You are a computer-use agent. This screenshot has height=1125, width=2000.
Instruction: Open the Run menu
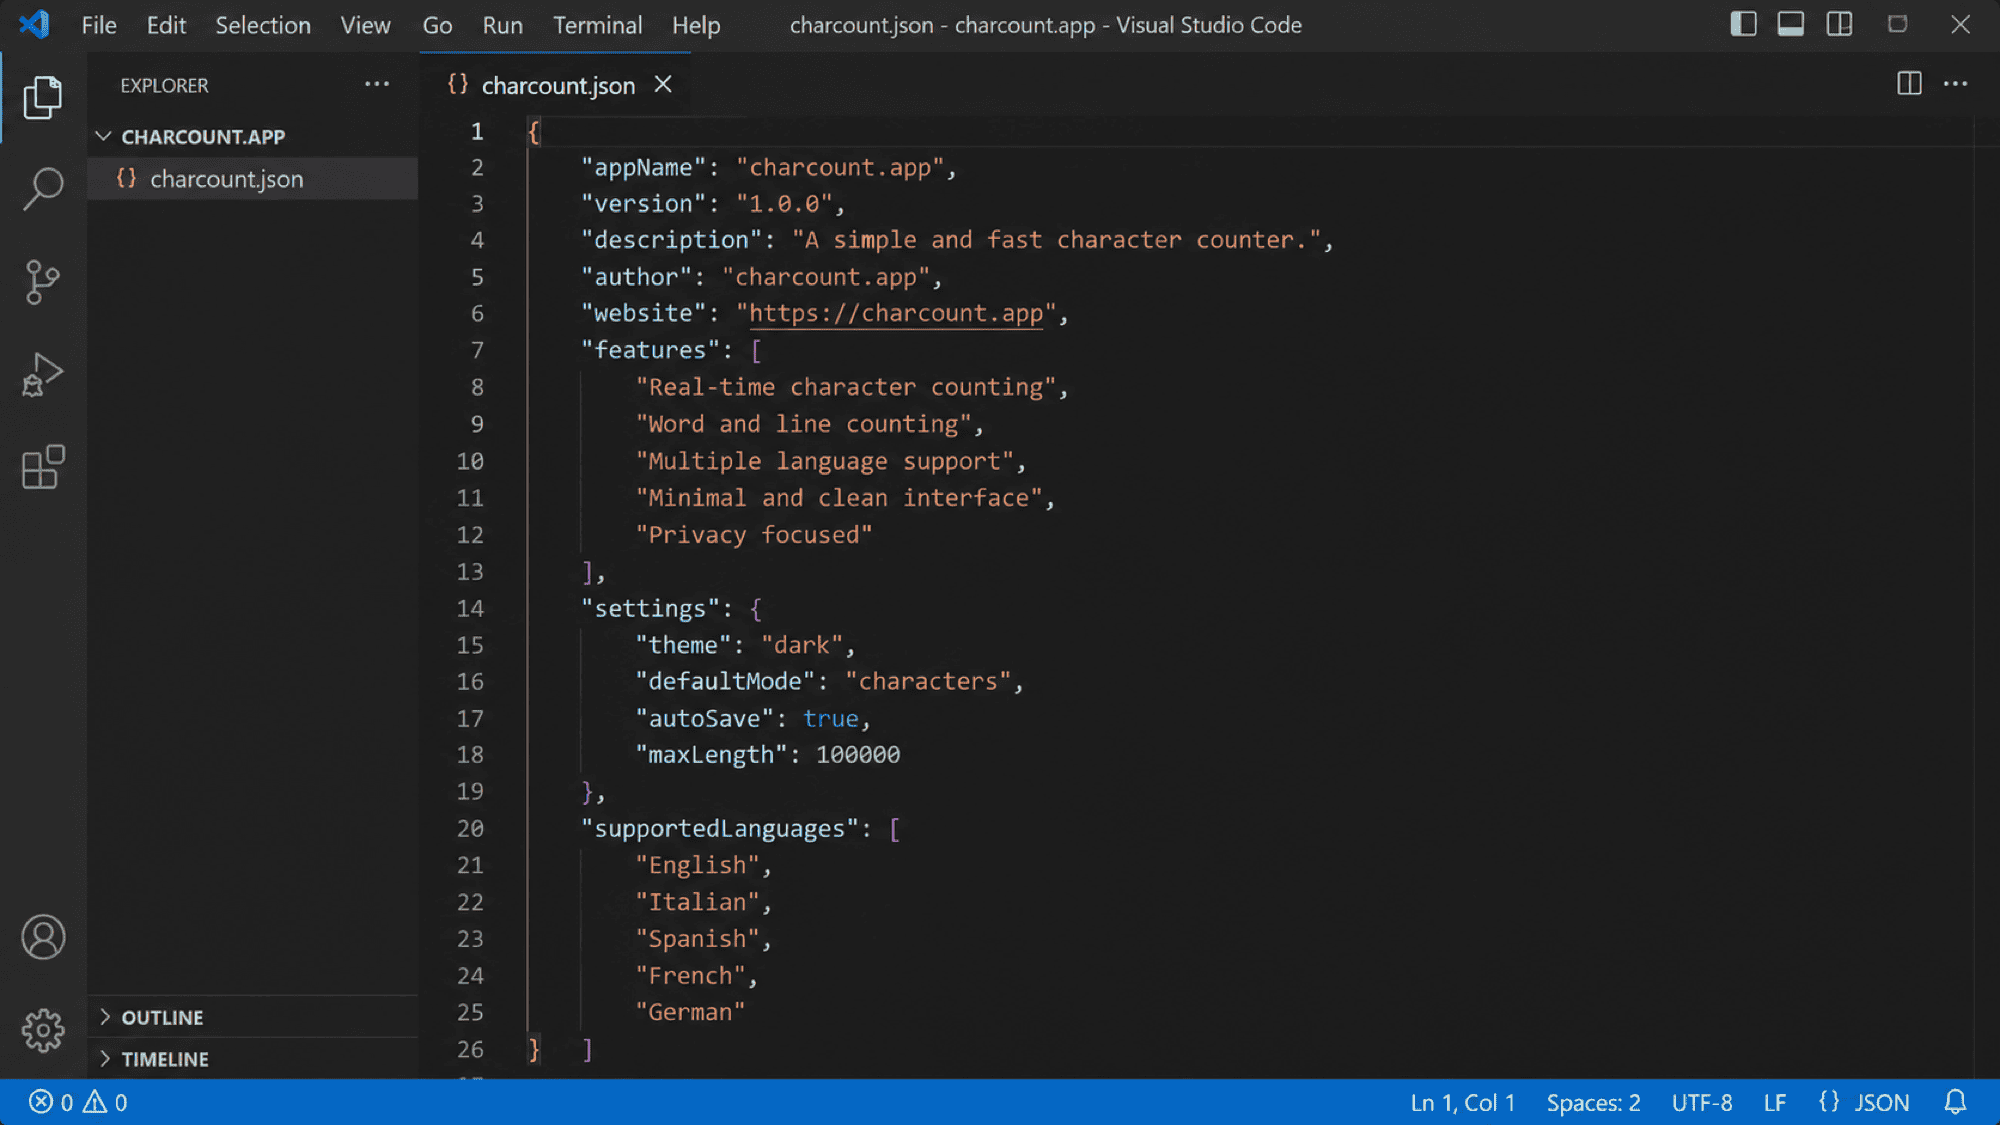[x=502, y=25]
